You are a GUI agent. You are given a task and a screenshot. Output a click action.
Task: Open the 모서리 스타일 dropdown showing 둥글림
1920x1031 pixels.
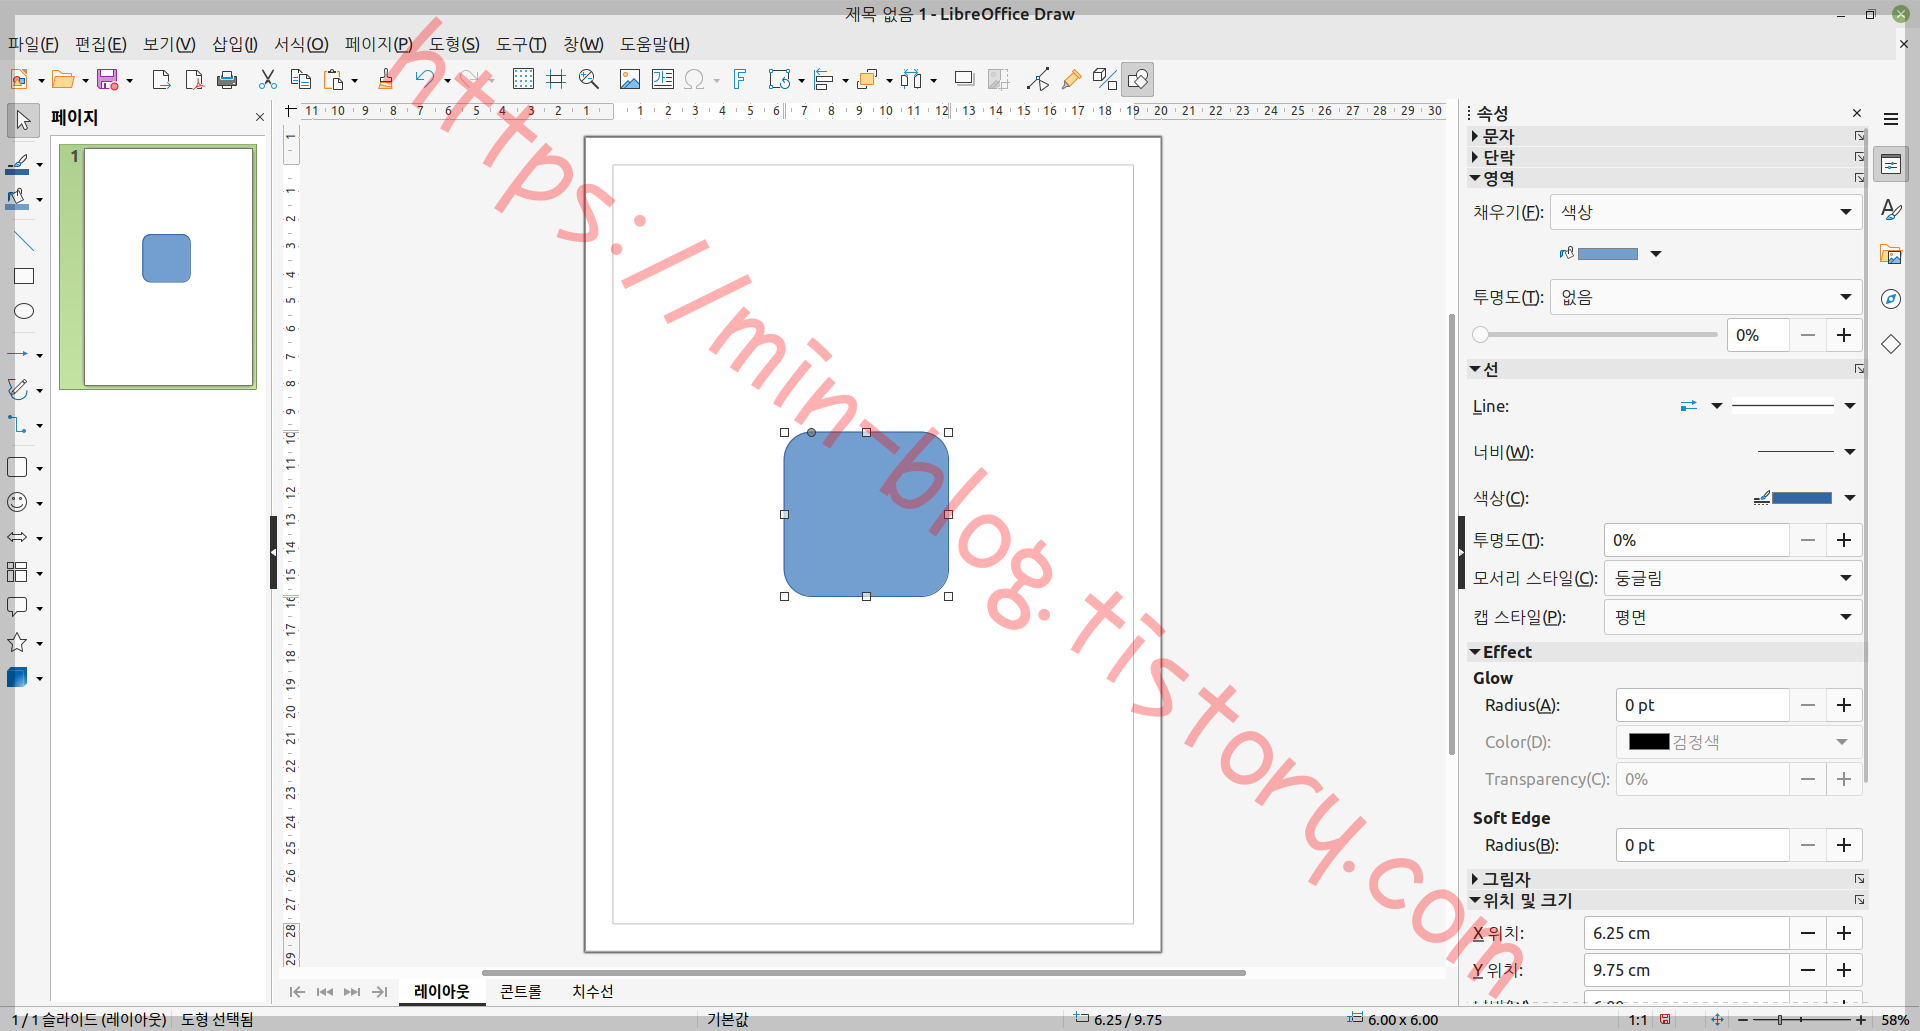click(x=1732, y=578)
